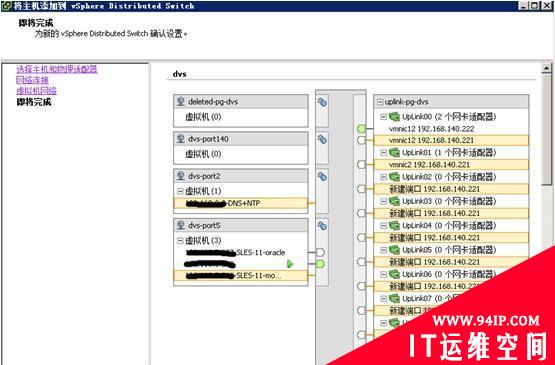Select the SLES-11-oracle virtual machine row
555x365 pixels.
(241, 252)
